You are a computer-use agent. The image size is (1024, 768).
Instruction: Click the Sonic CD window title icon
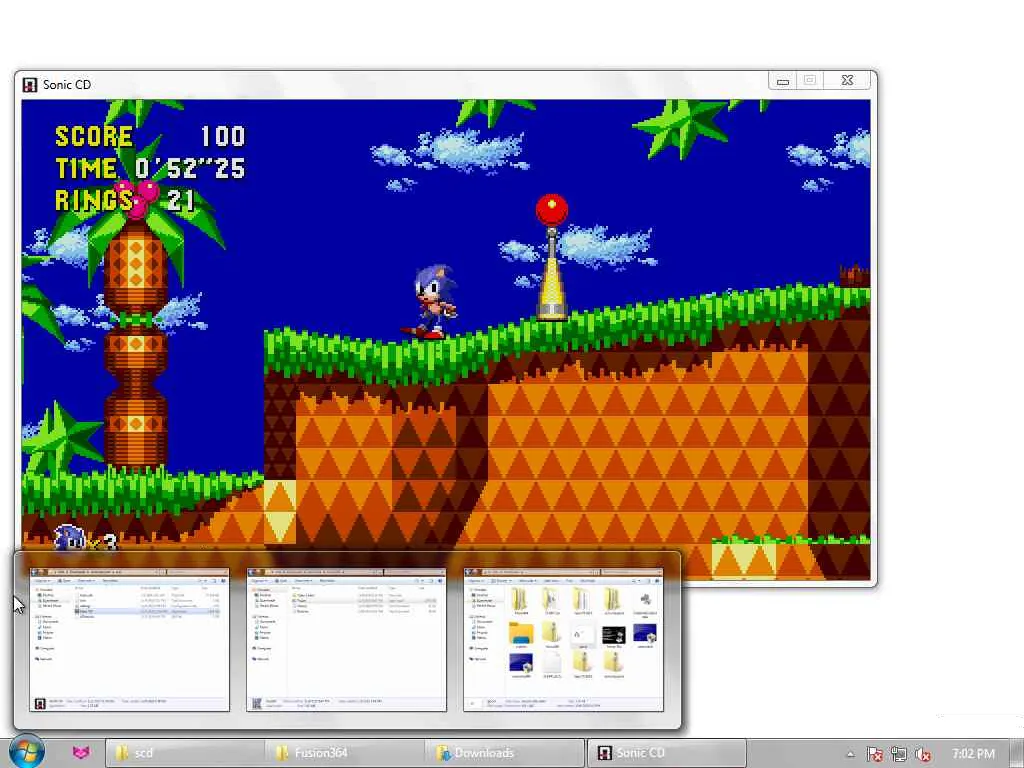[x=29, y=85]
